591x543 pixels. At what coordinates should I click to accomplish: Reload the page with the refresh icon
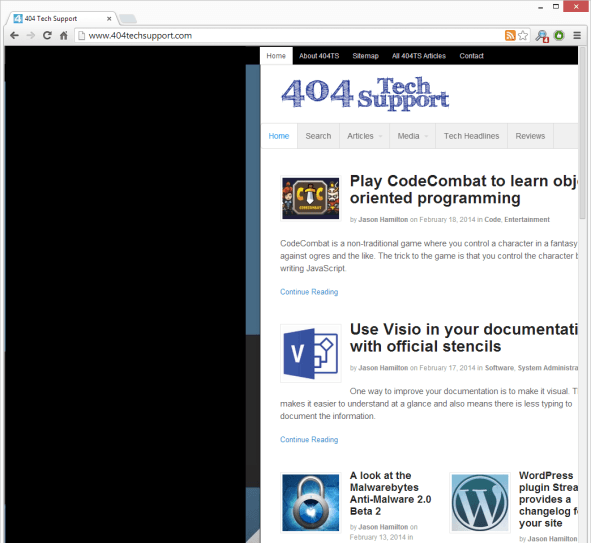(47, 35)
